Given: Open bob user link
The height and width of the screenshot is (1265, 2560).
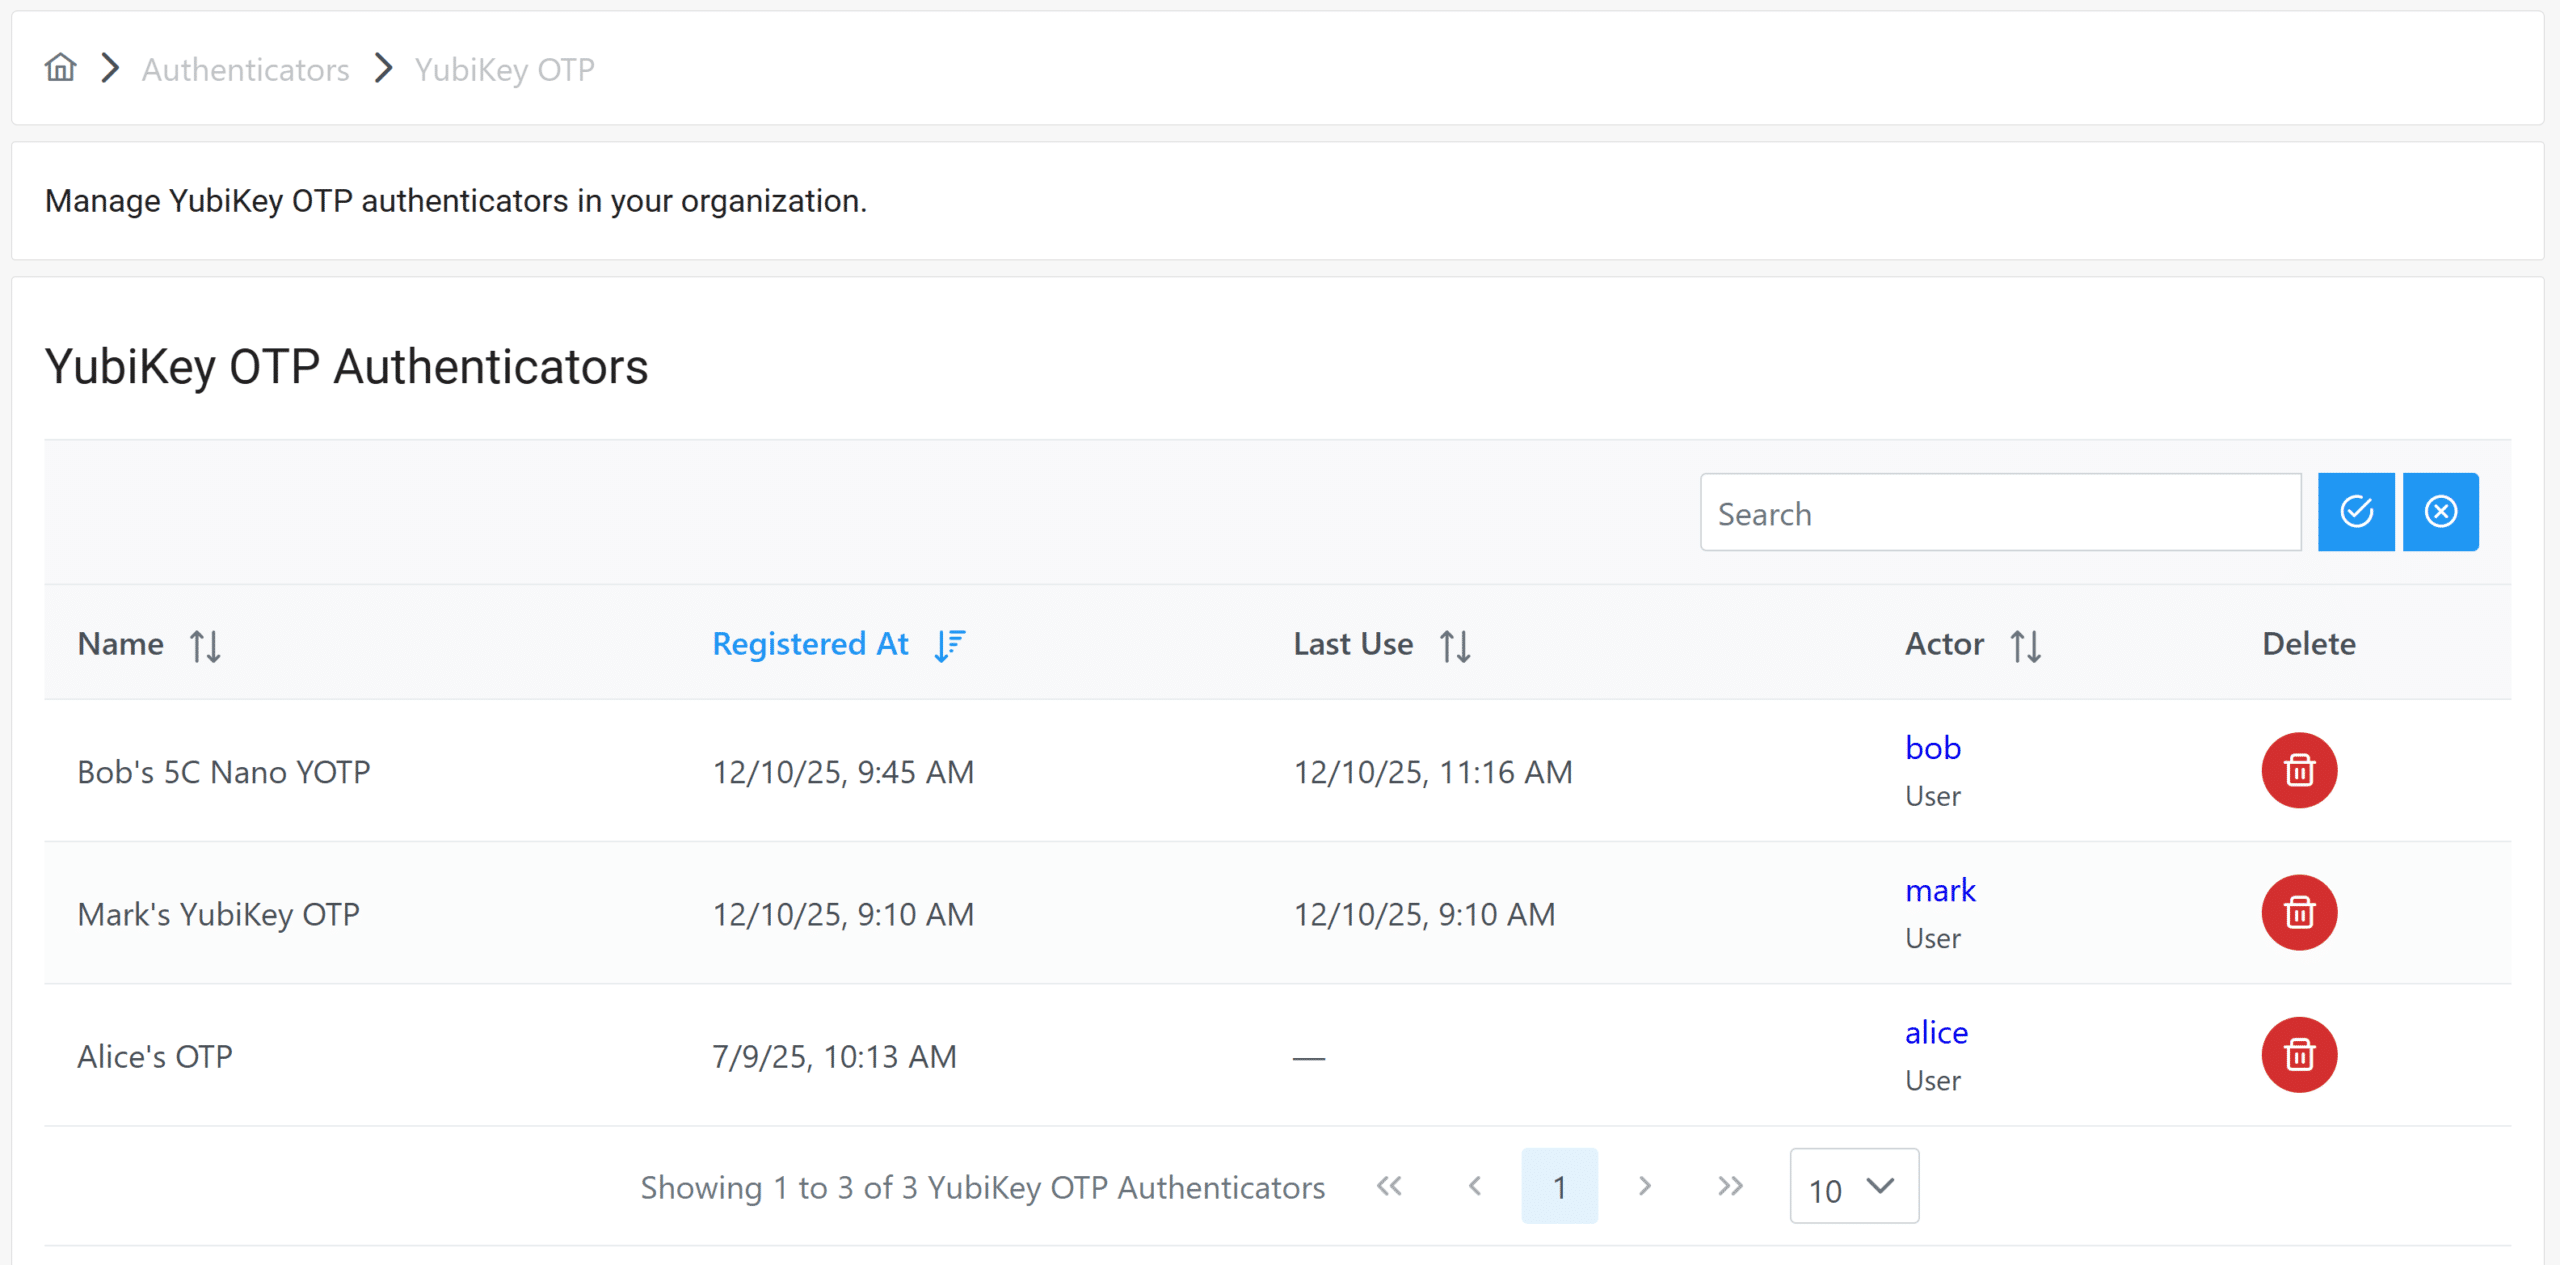Looking at the screenshot, I should (x=1932, y=748).
